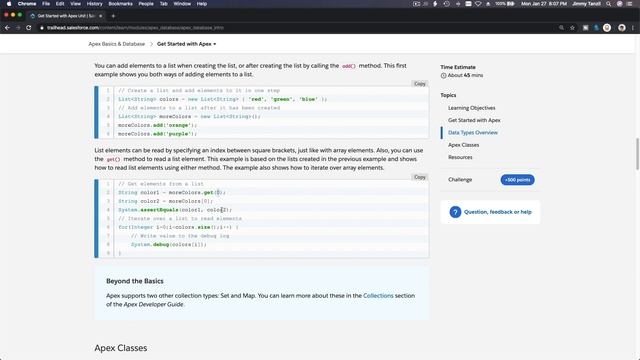Open the Chrome menu in menu bar

click(x=27, y=4)
